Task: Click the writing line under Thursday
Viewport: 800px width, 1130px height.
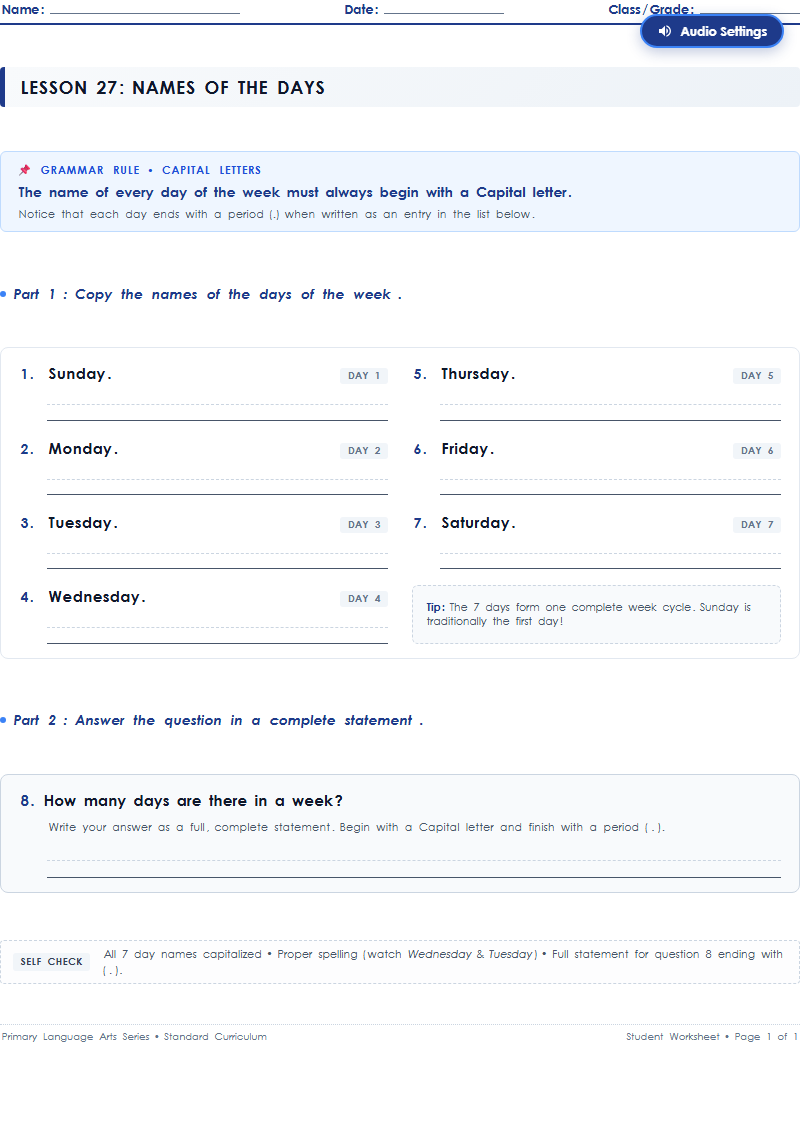Action: (610, 412)
